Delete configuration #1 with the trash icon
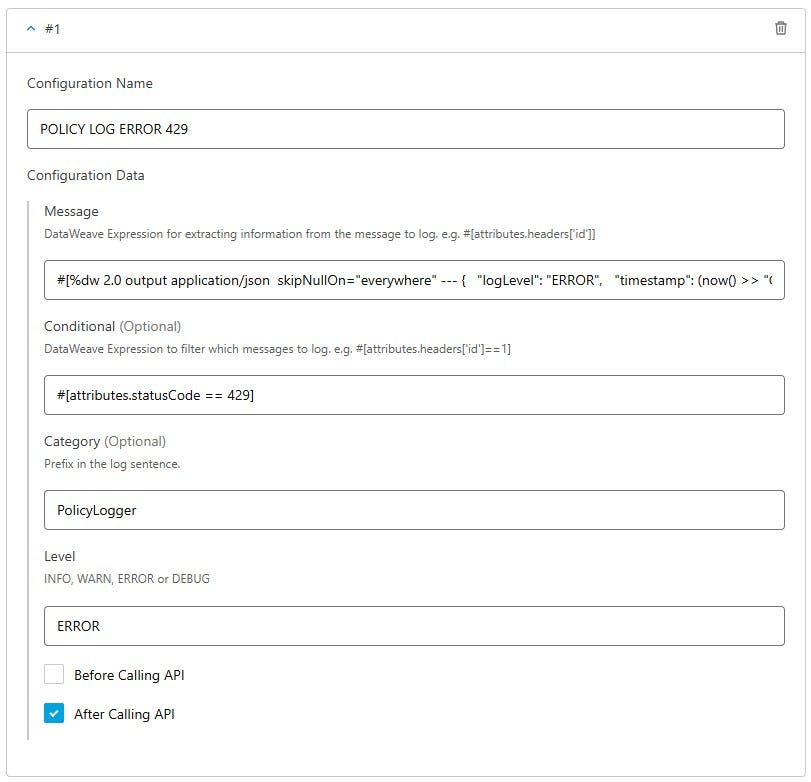The image size is (811, 782). 780,28
